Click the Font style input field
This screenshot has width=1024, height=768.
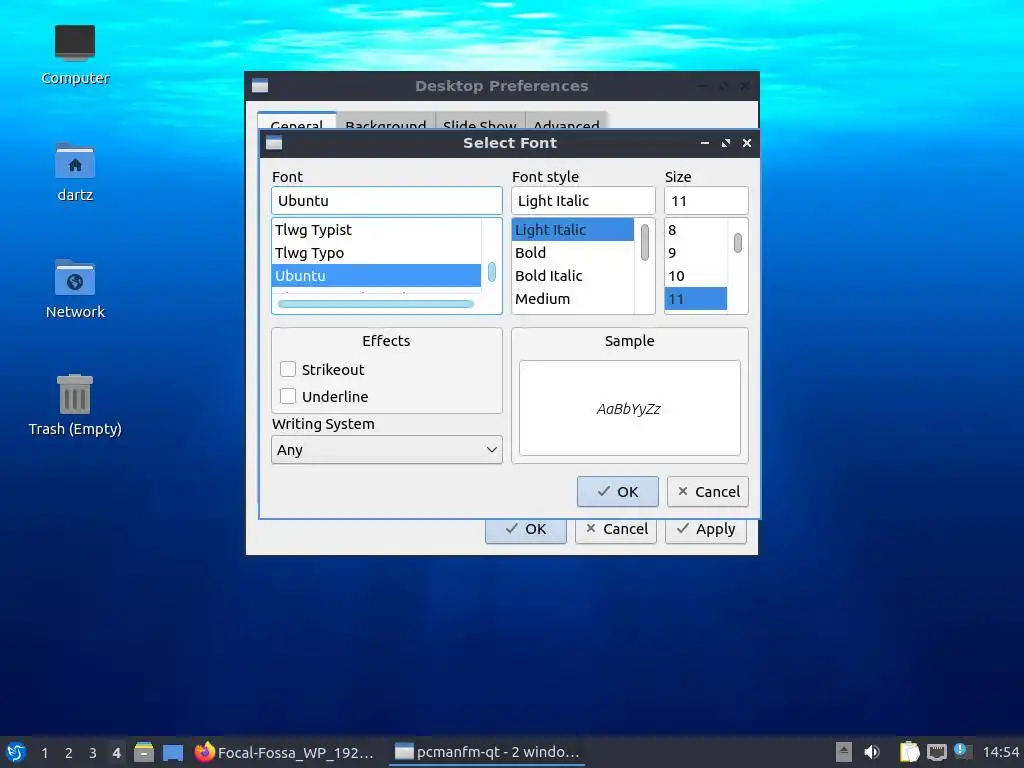pos(583,200)
